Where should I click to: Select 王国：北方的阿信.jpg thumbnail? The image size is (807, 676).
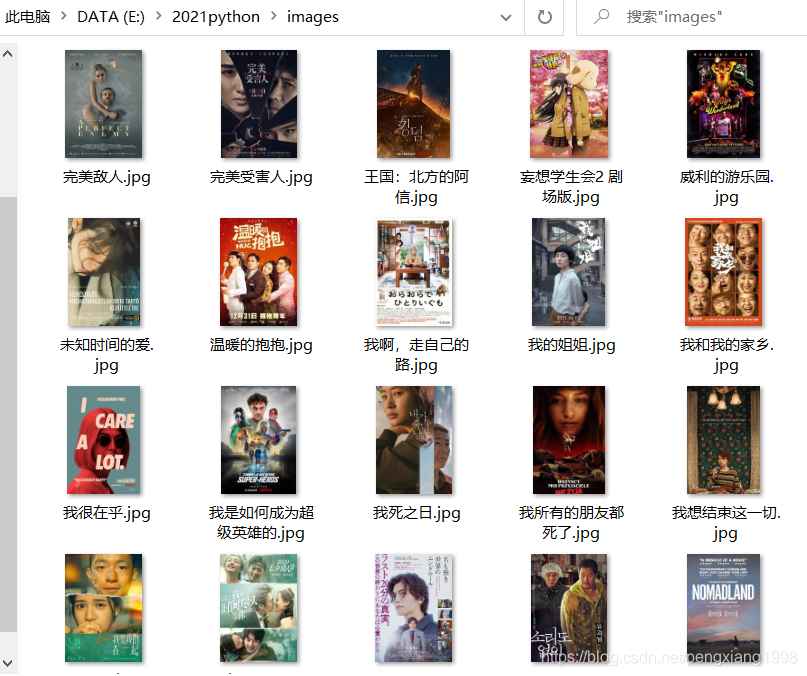click(413, 104)
